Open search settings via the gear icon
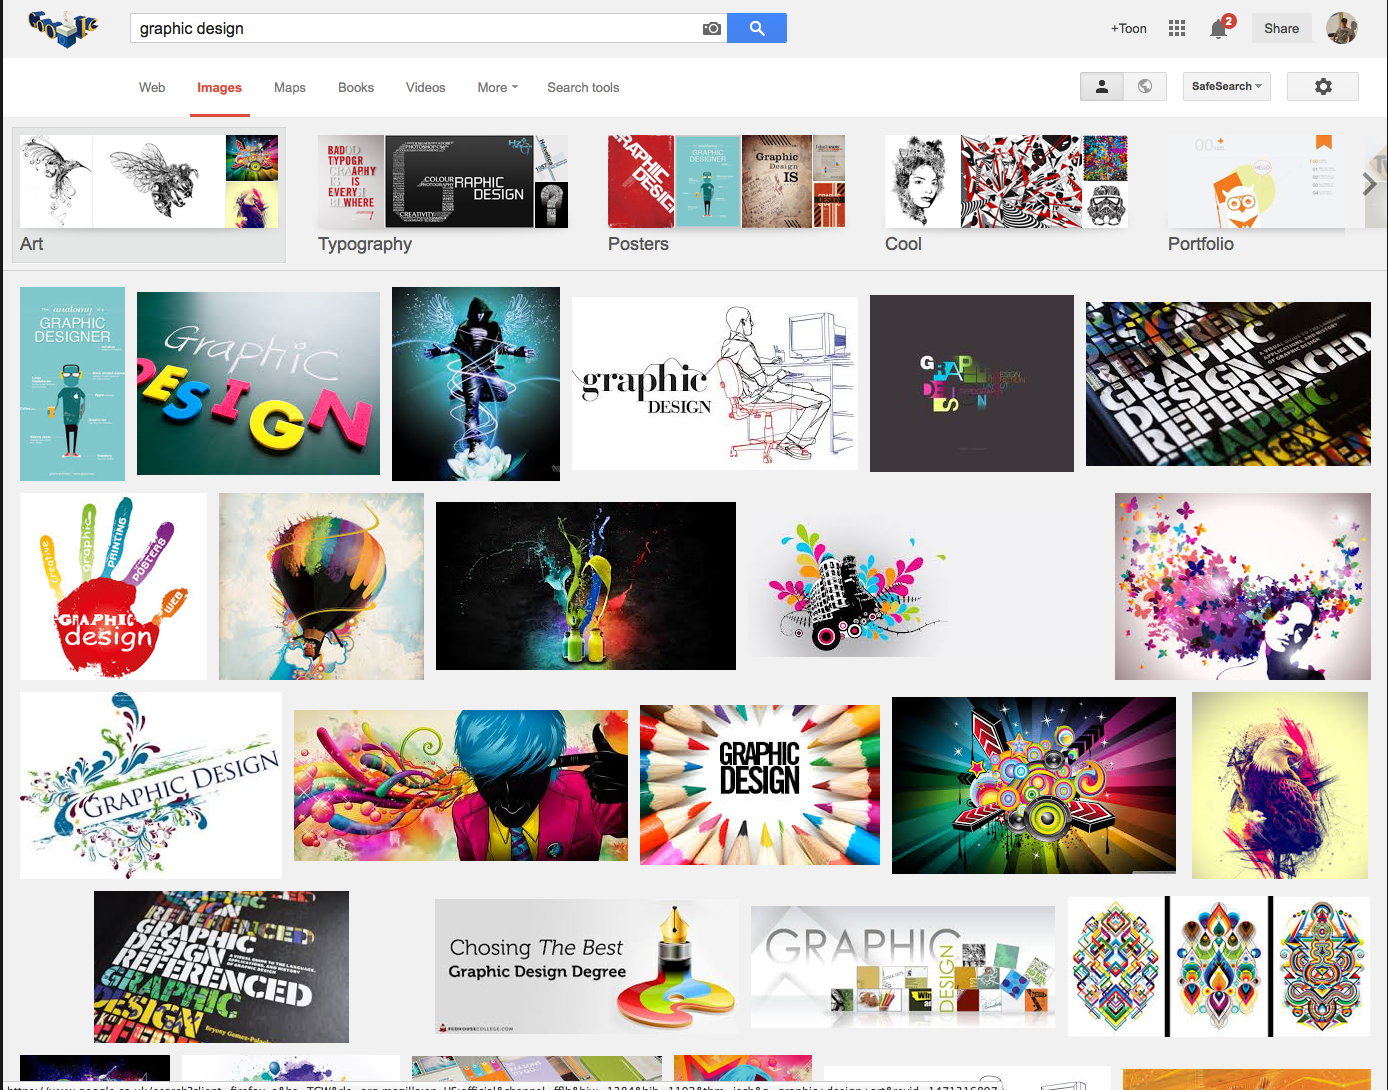The width and height of the screenshot is (1388, 1090). point(1322,86)
